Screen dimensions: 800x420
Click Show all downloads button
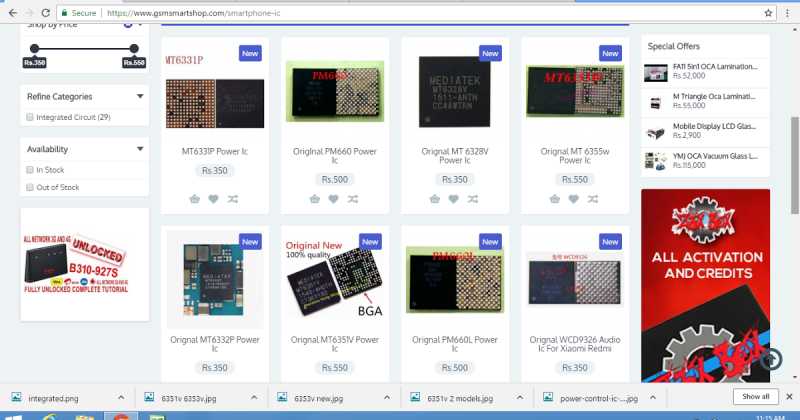(x=756, y=397)
